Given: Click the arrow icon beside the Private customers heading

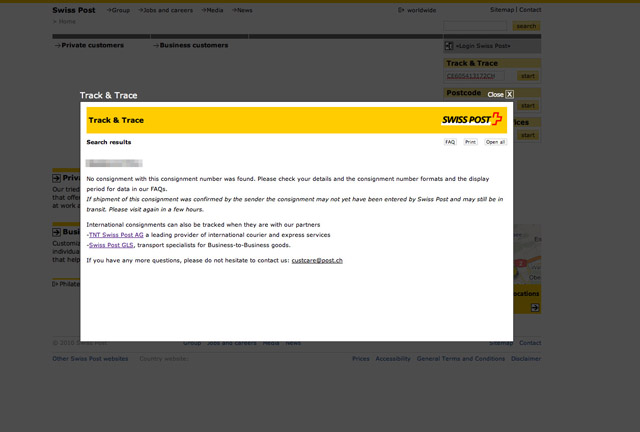Looking at the screenshot, I should (x=56, y=178).
